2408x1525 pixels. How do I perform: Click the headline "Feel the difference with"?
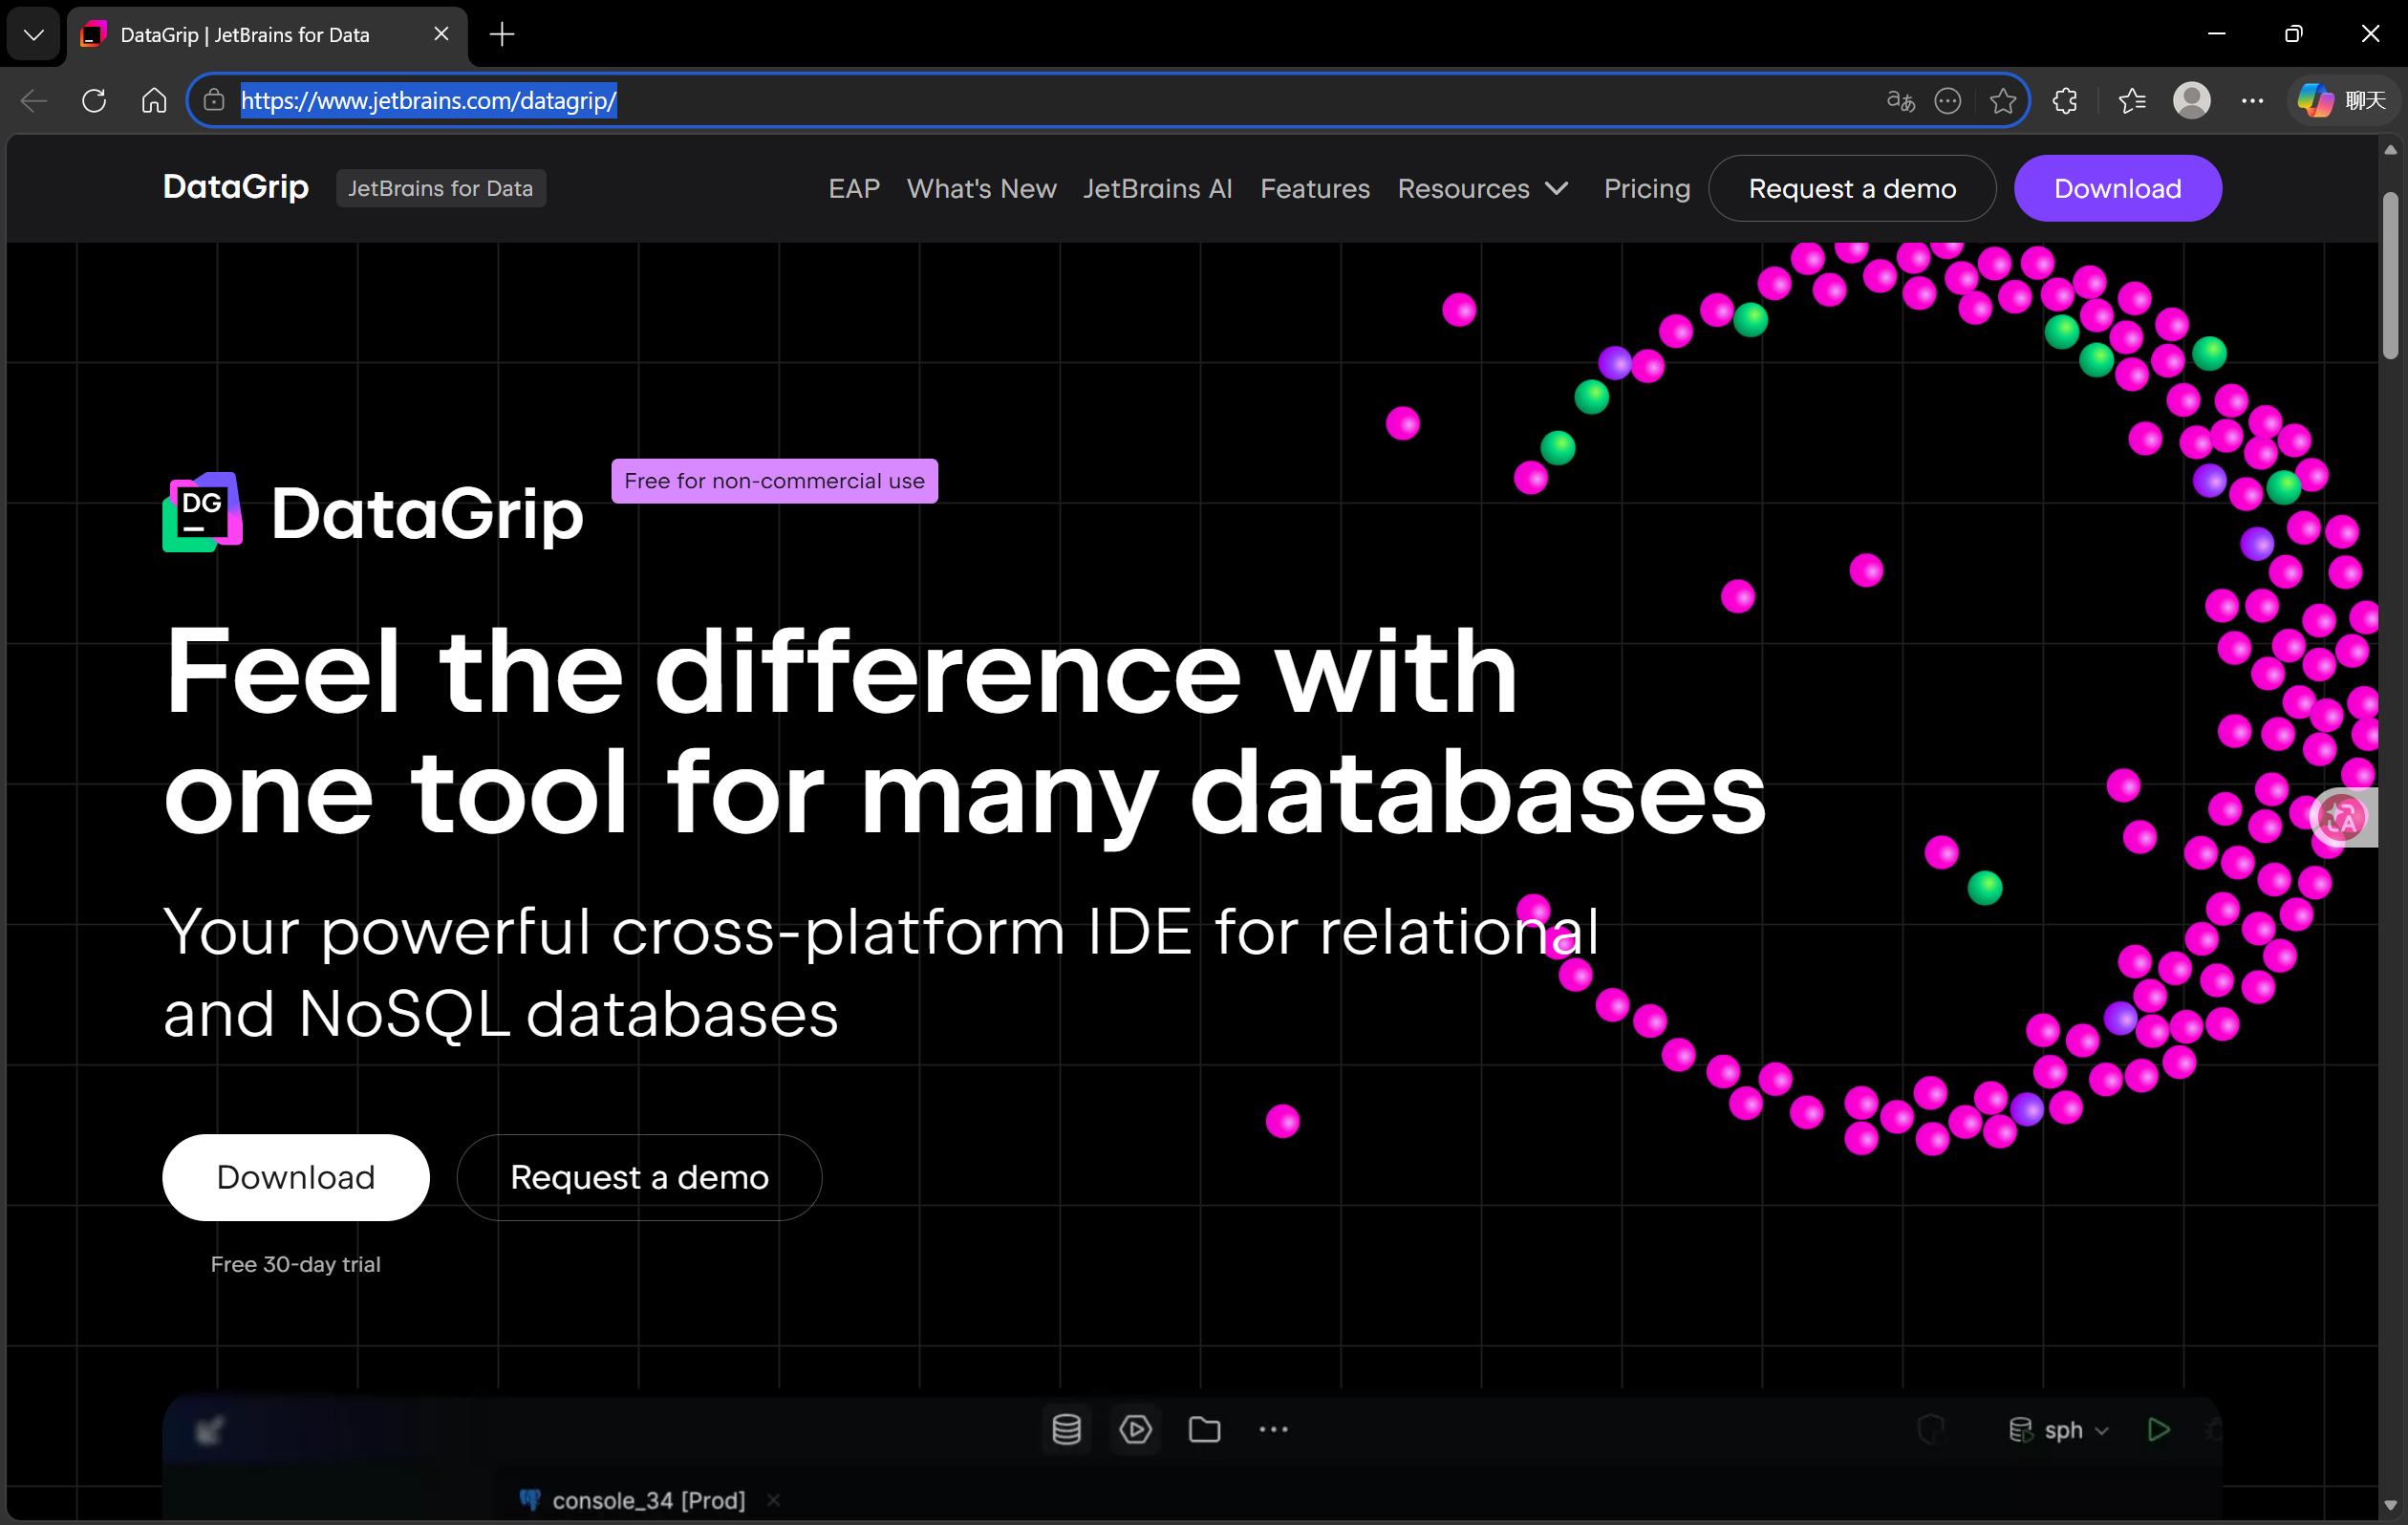(x=841, y=672)
